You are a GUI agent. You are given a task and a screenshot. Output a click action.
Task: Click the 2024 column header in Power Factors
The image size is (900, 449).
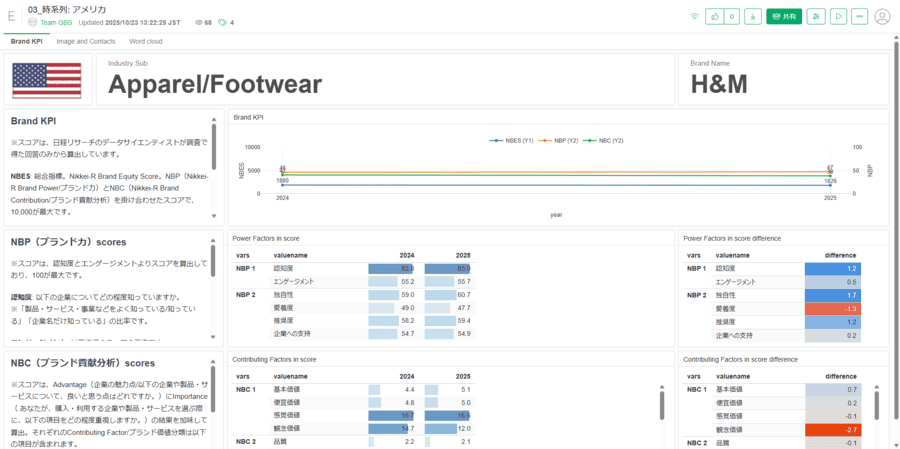click(x=407, y=256)
